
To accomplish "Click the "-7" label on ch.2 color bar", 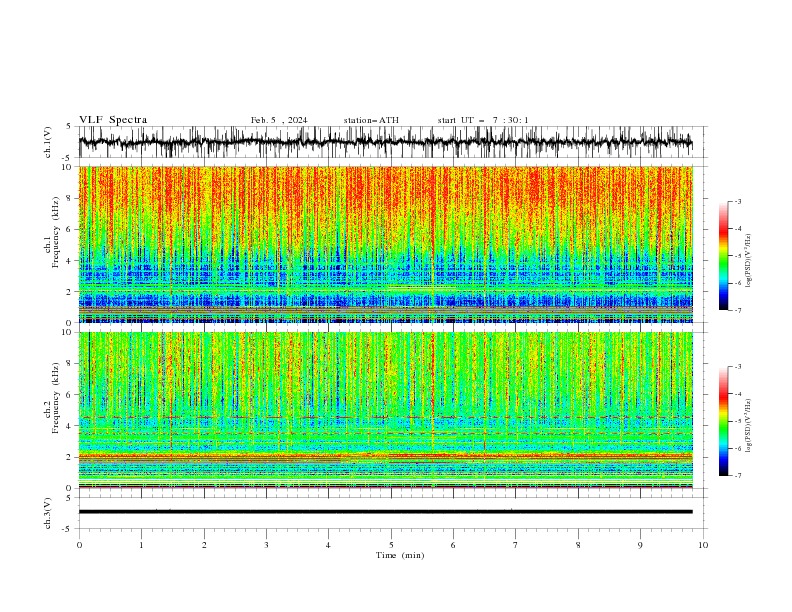I will [x=738, y=476].
